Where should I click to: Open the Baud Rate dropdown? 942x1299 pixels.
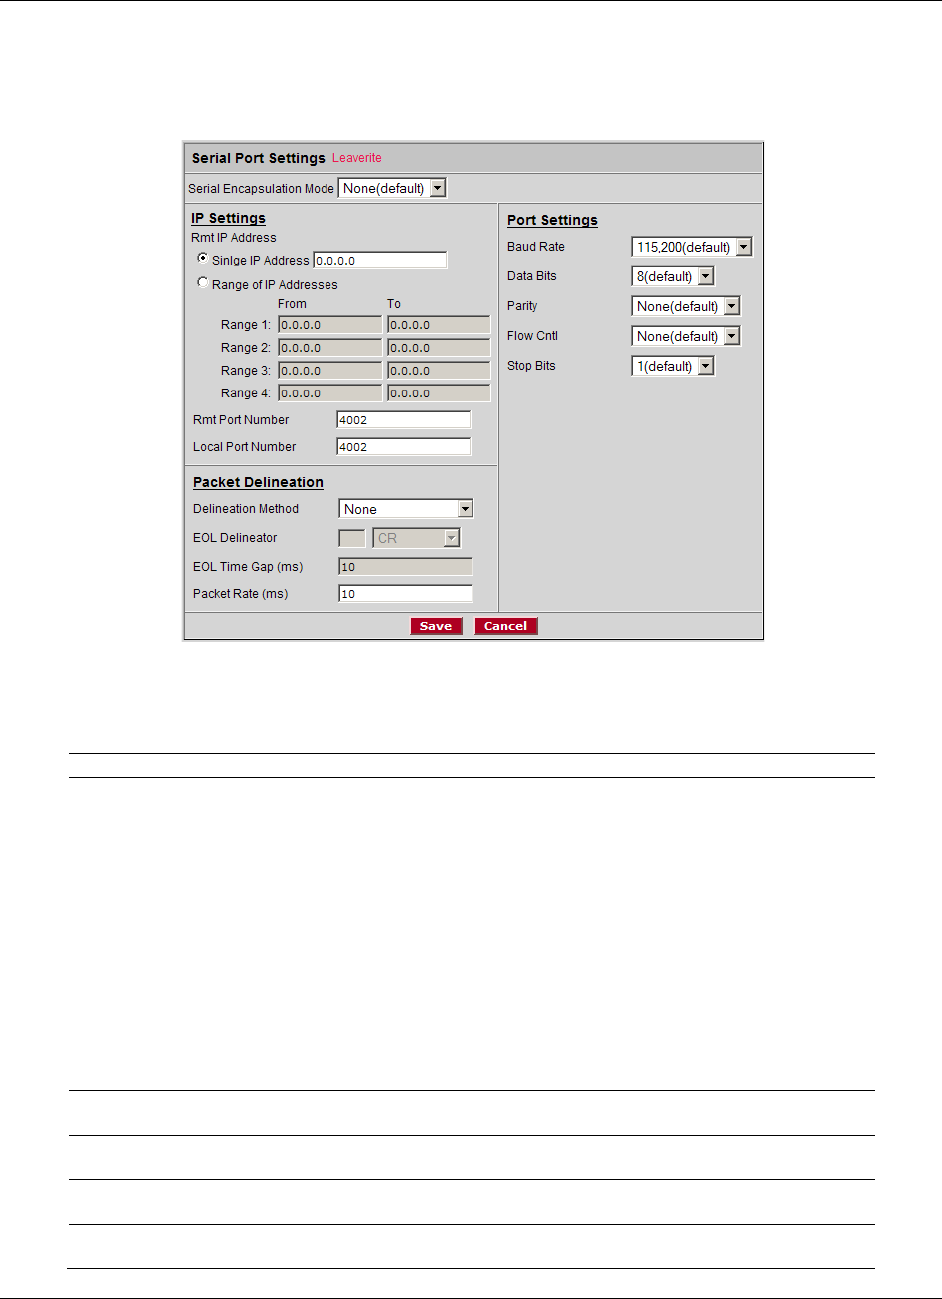tap(692, 247)
